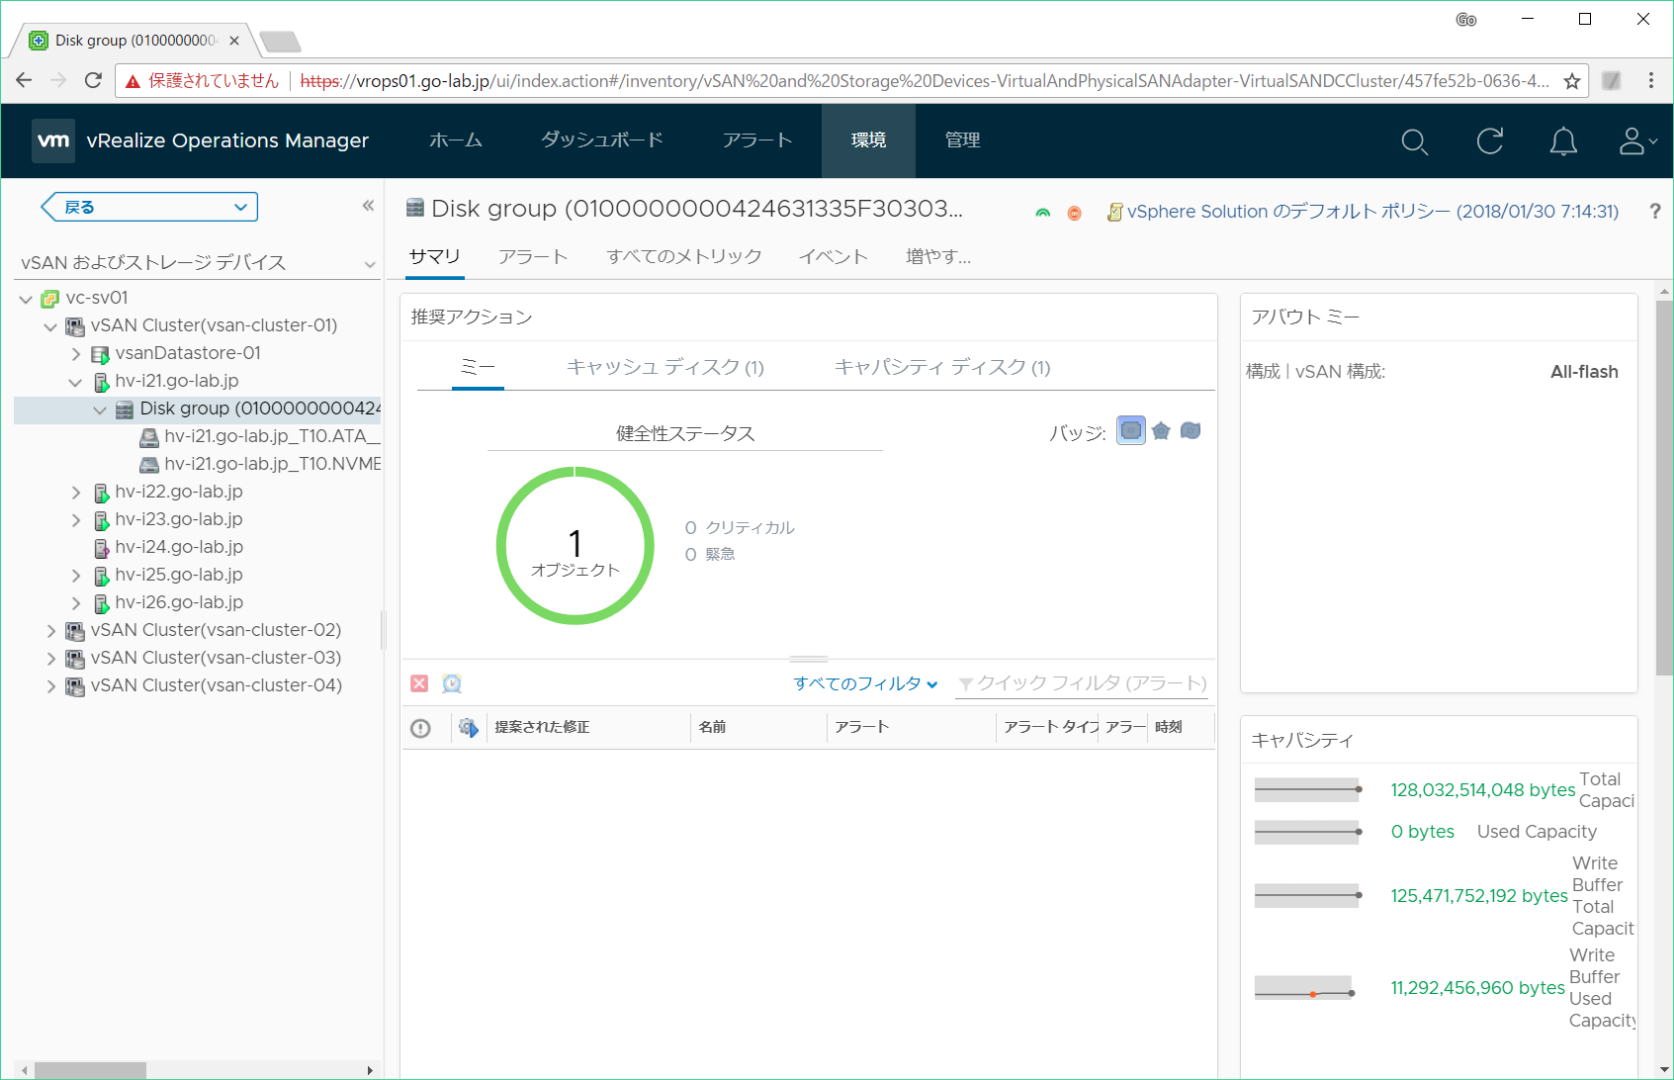Open user account menu icon

(x=1637, y=141)
